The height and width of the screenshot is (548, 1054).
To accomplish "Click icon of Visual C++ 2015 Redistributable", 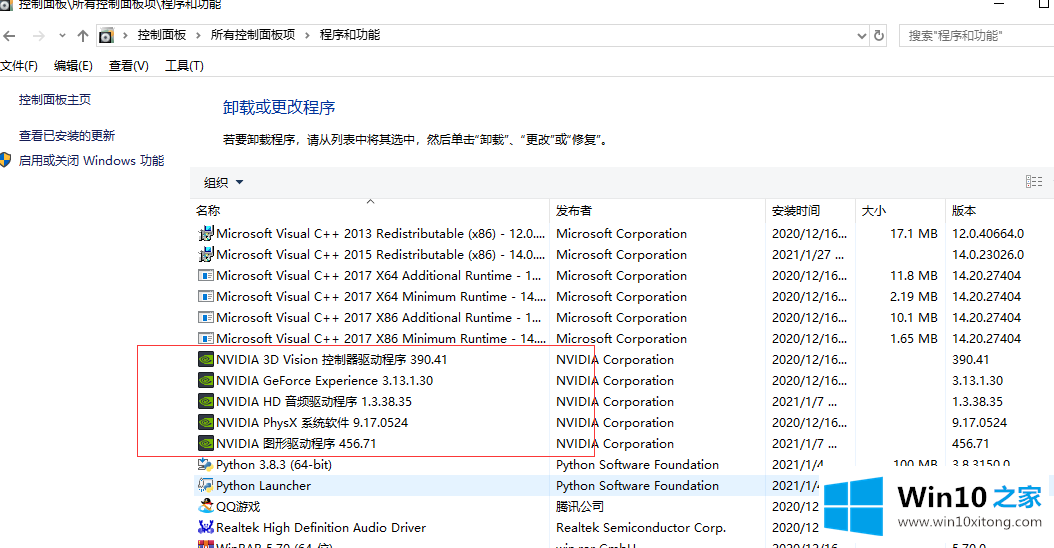I will (x=206, y=254).
